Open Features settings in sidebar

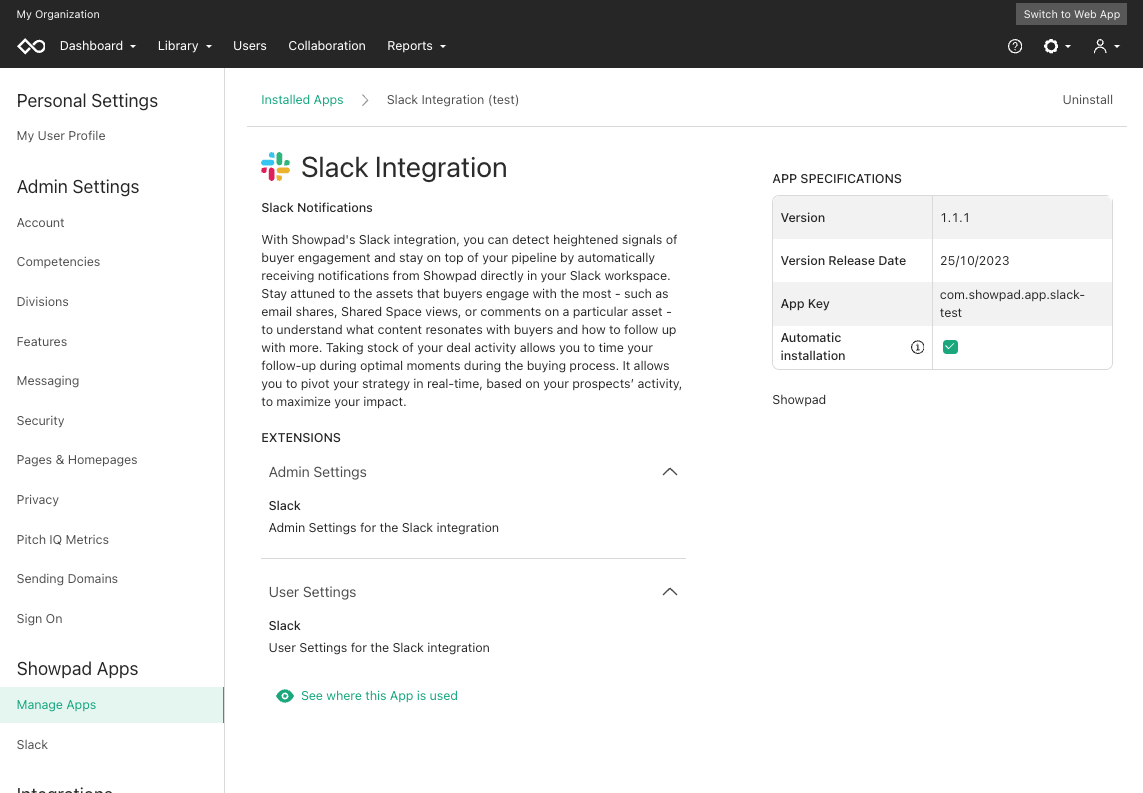click(42, 342)
